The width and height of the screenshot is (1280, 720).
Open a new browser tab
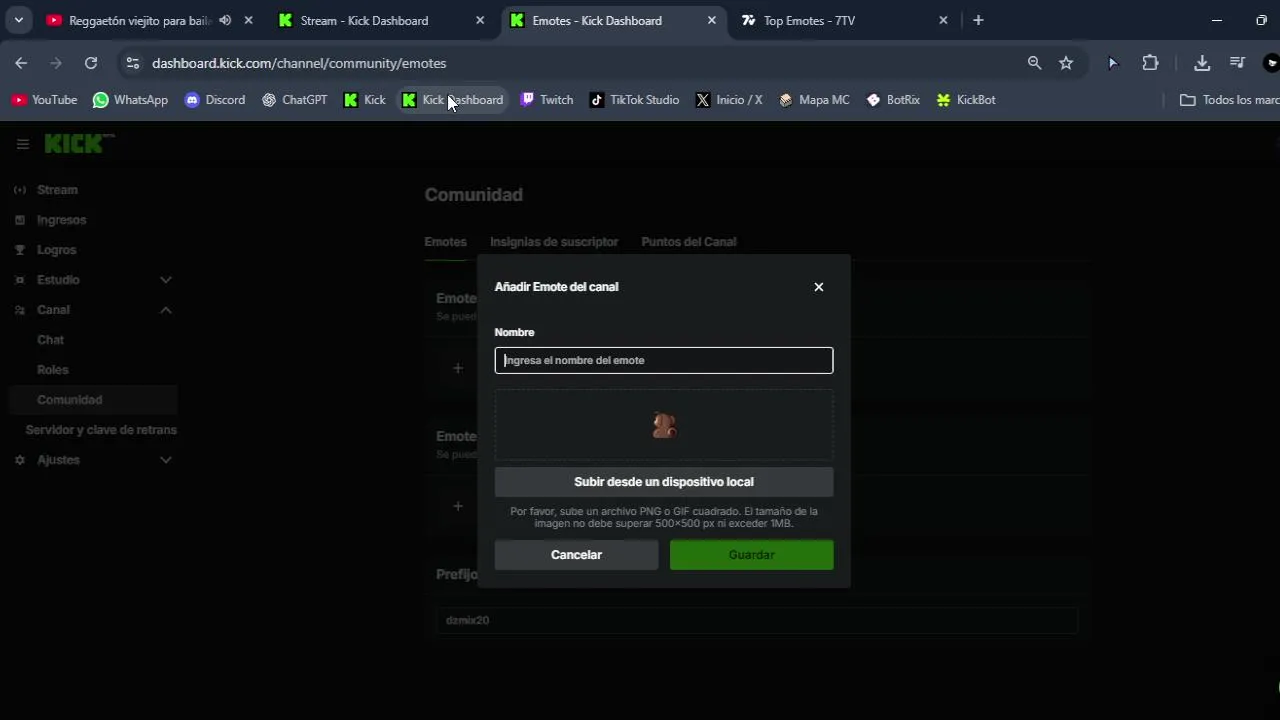(978, 20)
